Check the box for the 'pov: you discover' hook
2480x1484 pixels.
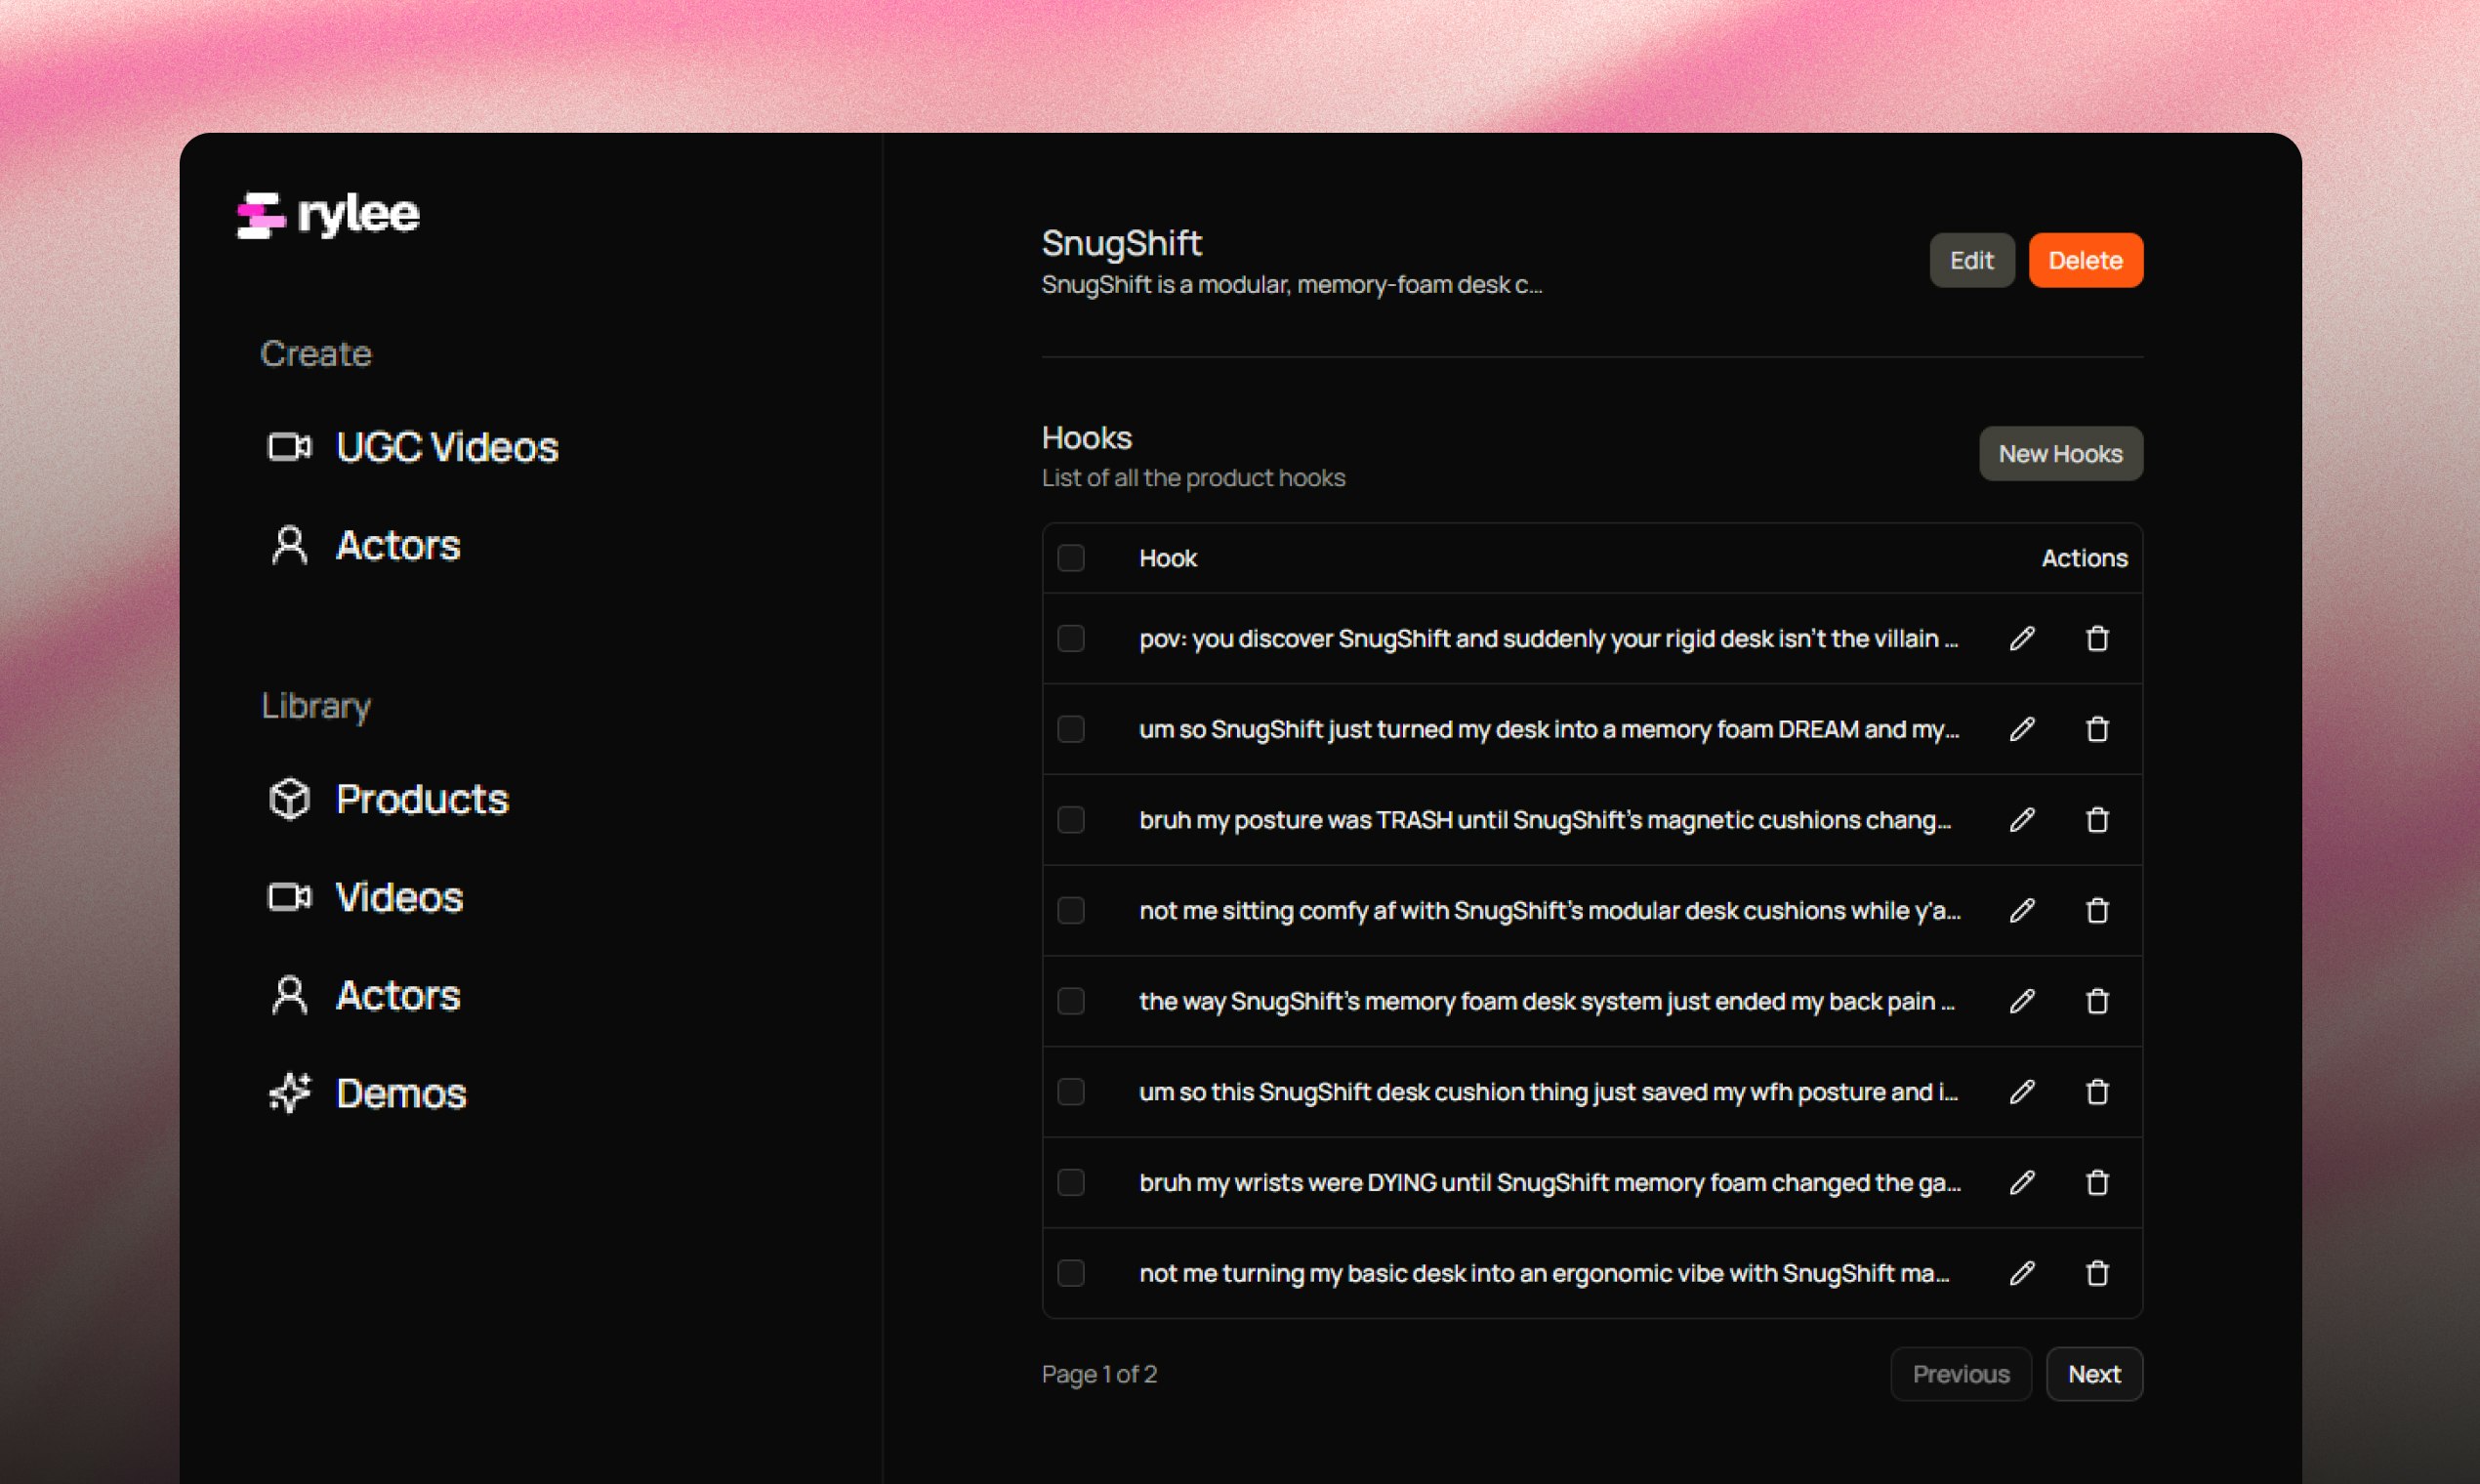[x=1070, y=638]
